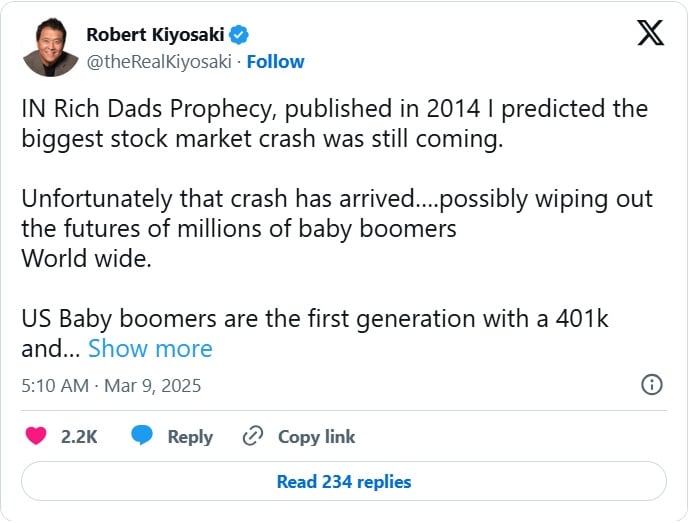
Task: Click the X logo icon
Action: coord(650,33)
